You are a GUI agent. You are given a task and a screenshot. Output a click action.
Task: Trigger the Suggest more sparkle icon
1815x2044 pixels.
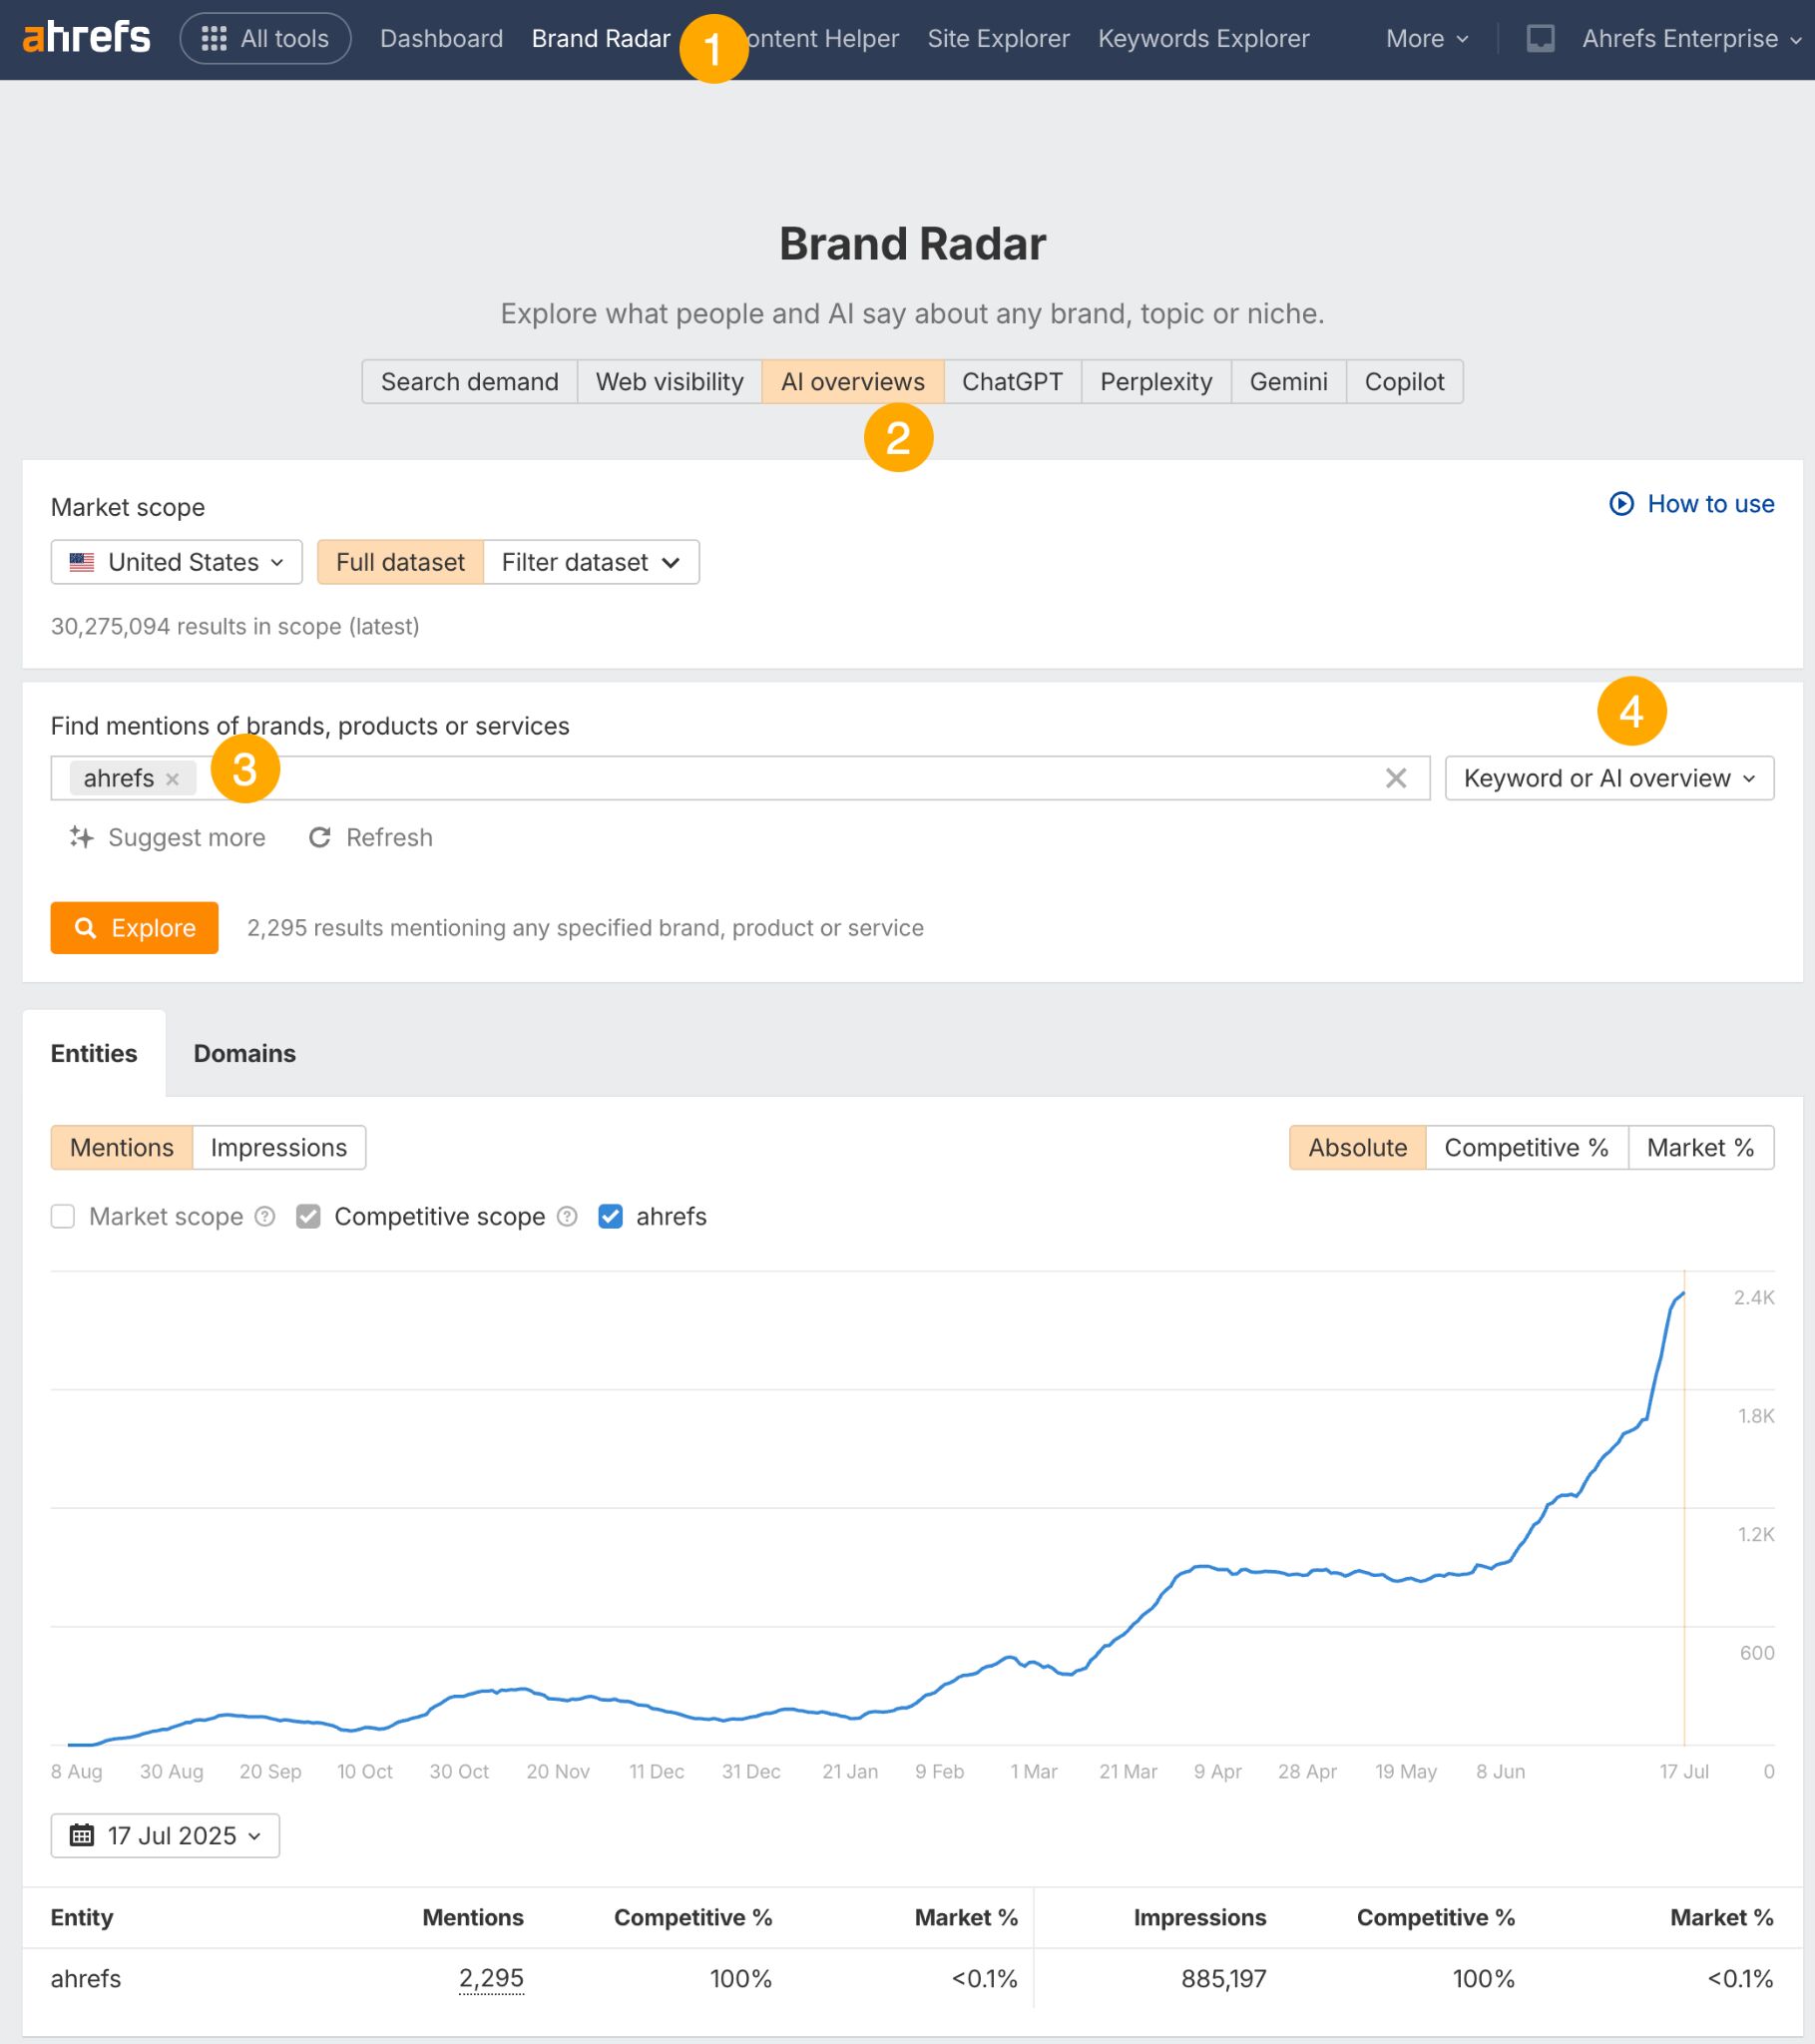[82, 837]
